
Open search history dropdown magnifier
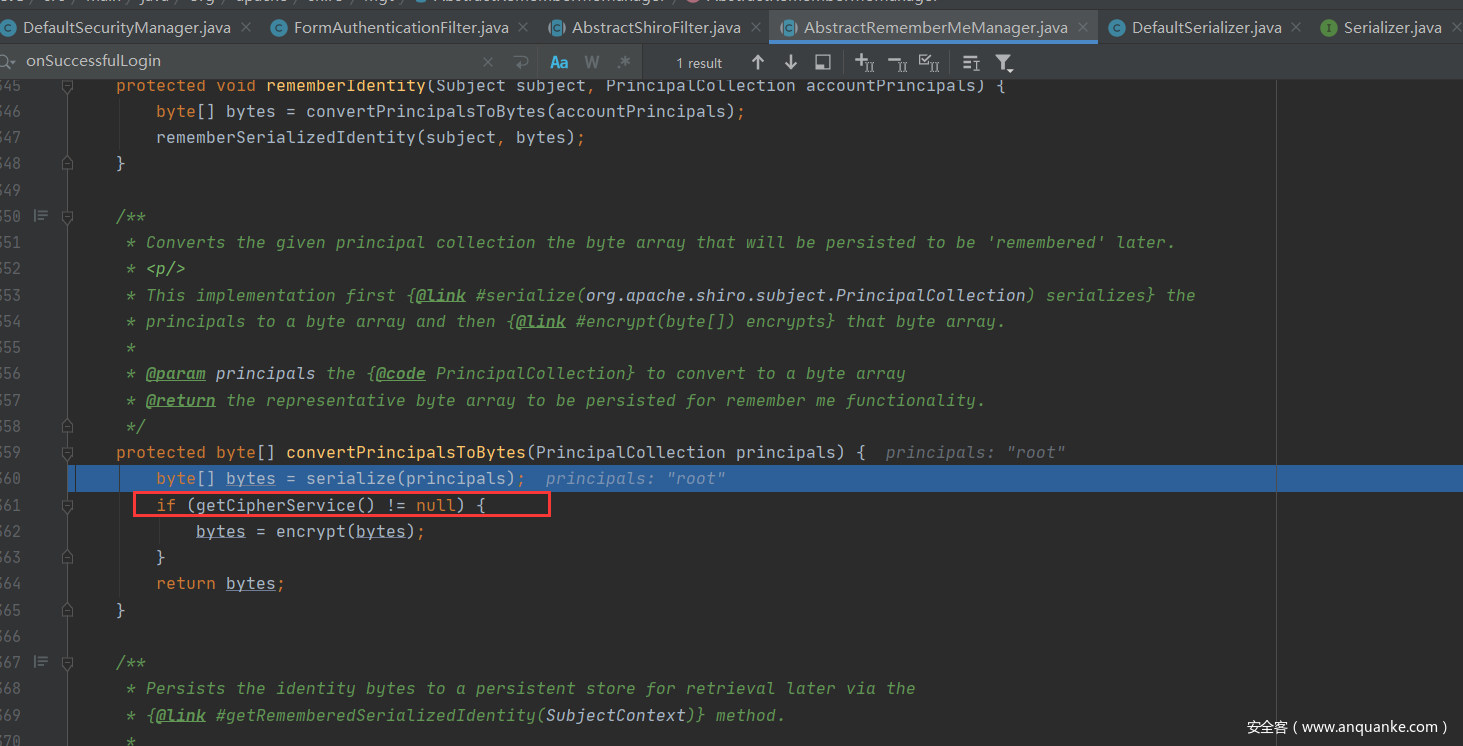pyautogui.click(x=9, y=62)
